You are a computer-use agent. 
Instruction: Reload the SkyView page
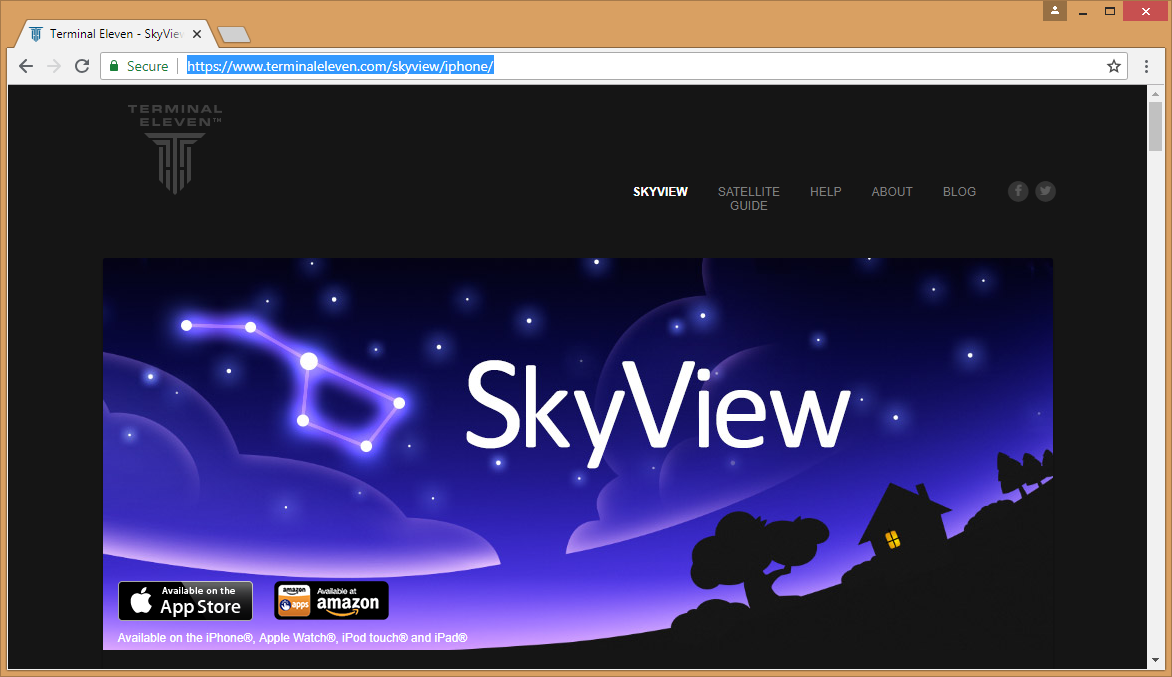pyautogui.click(x=82, y=67)
